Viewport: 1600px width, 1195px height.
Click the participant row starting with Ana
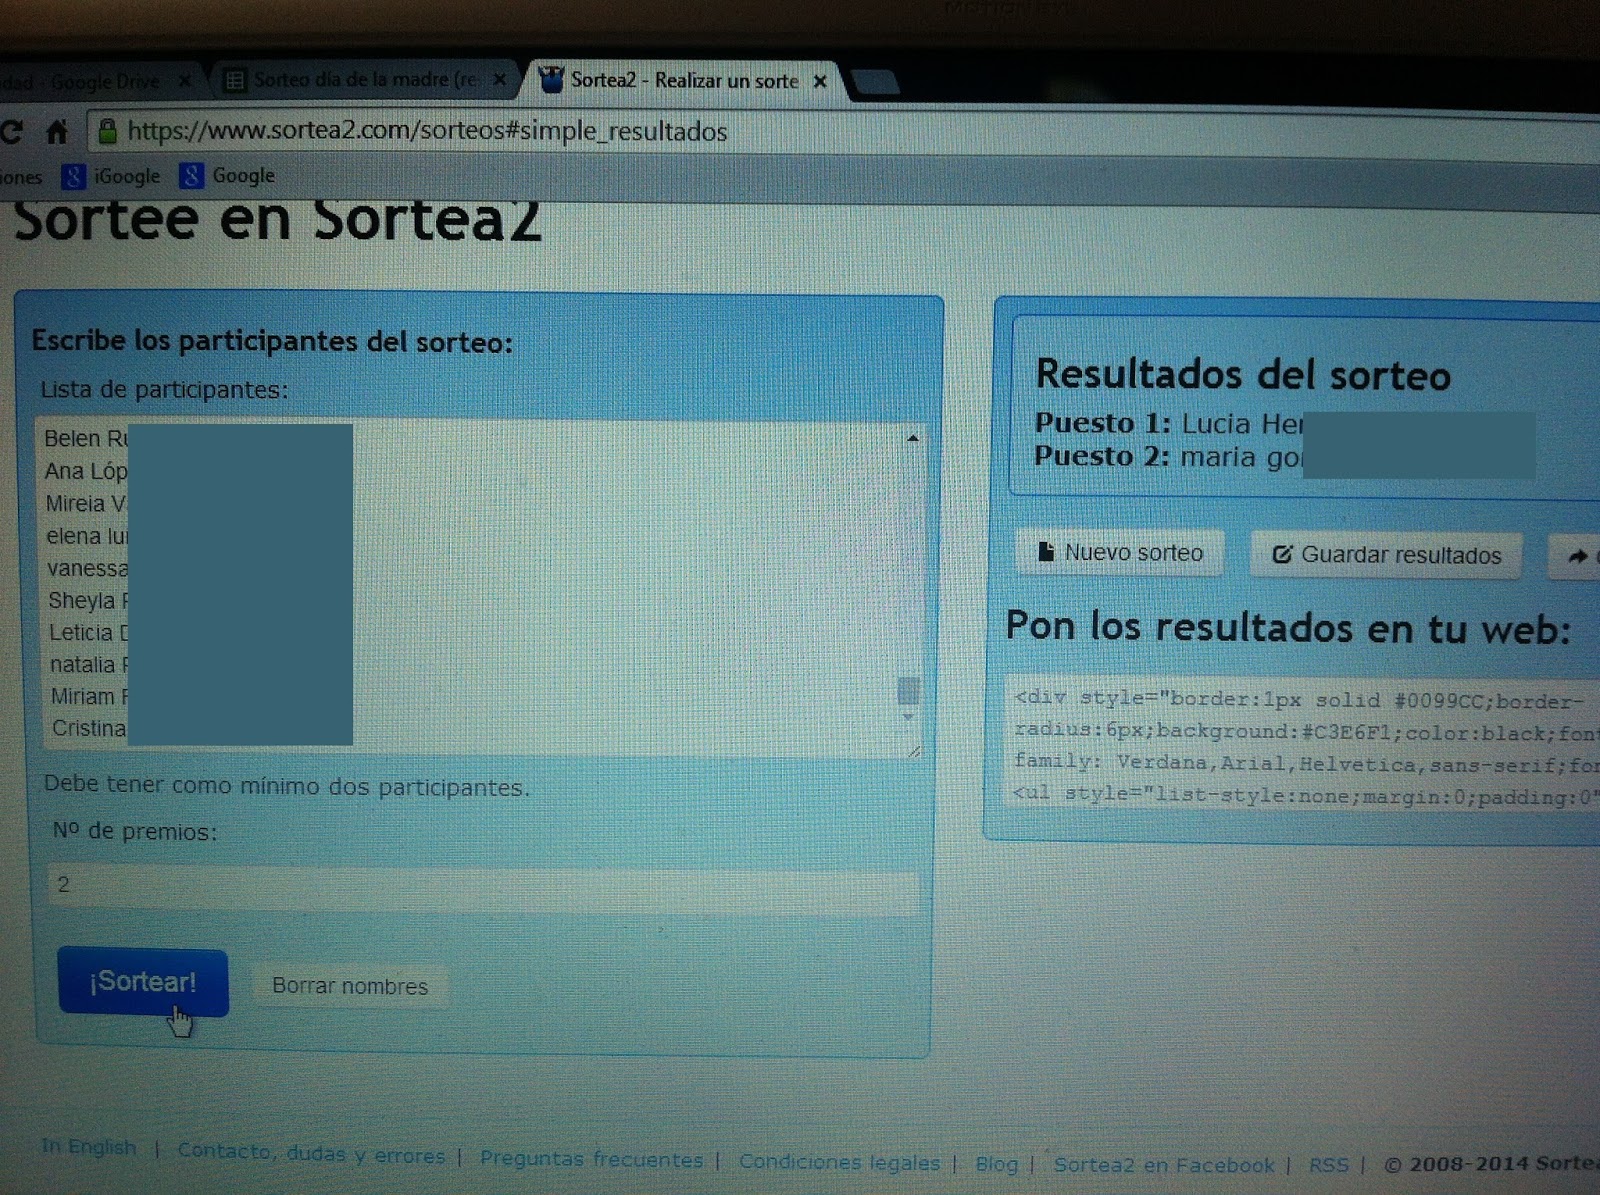click(x=86, y=471)
